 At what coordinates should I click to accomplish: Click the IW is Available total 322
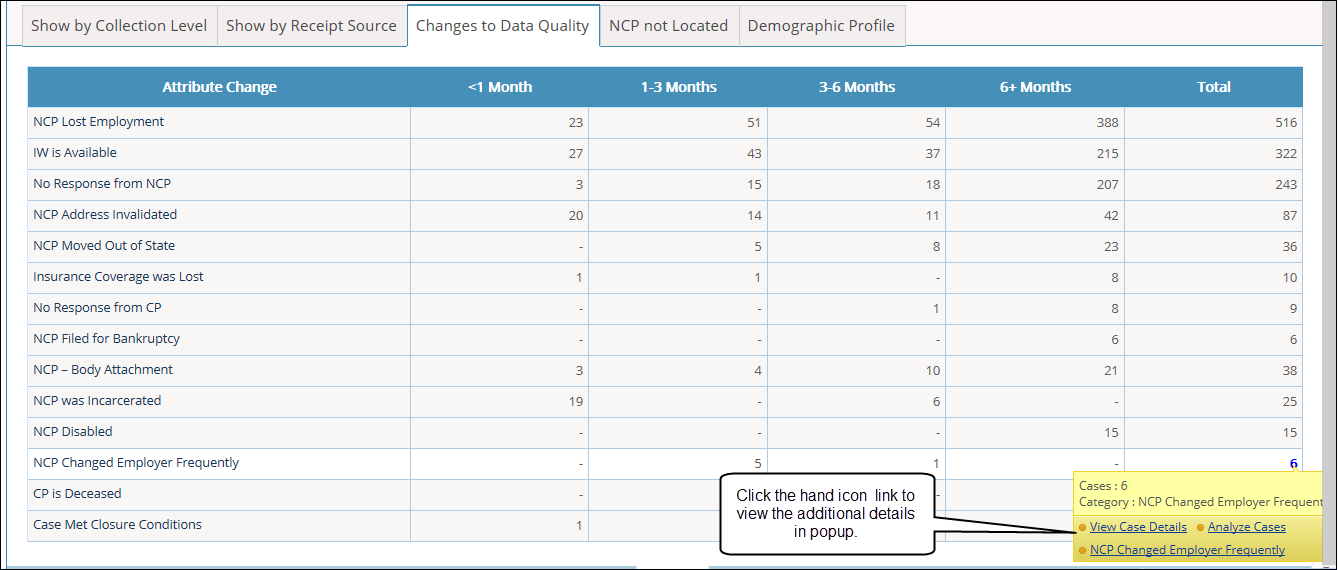click(1286, 154)
